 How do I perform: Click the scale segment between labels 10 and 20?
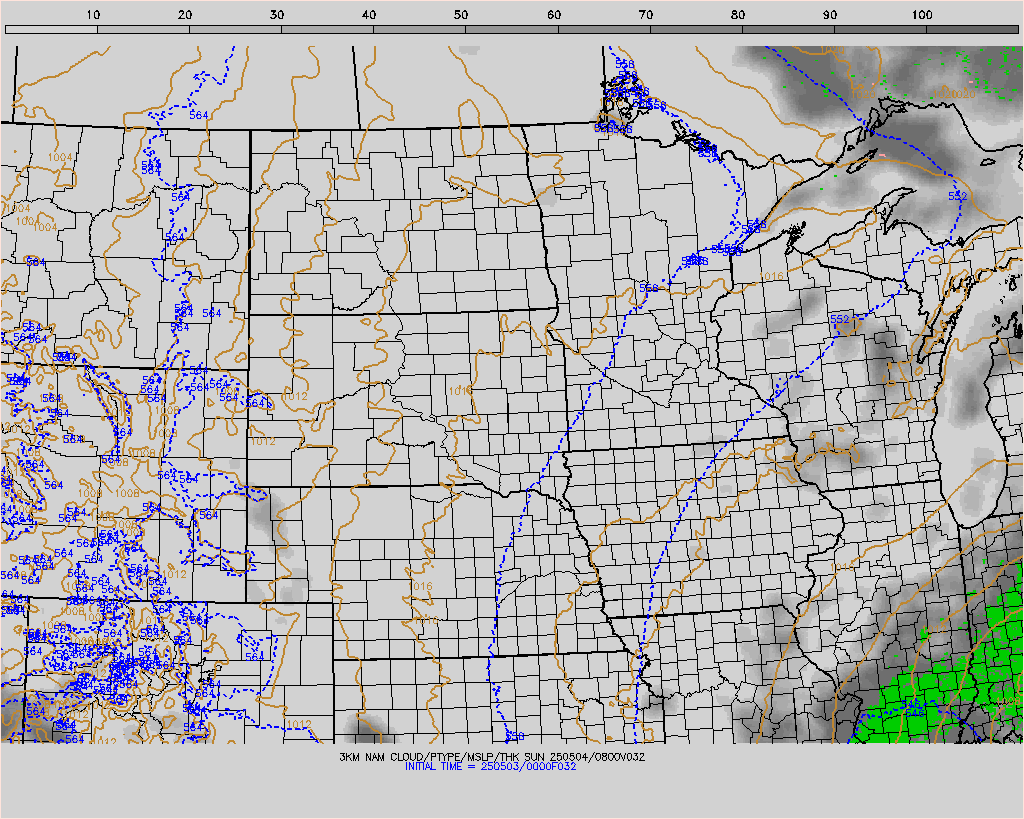tap(144, 29)
